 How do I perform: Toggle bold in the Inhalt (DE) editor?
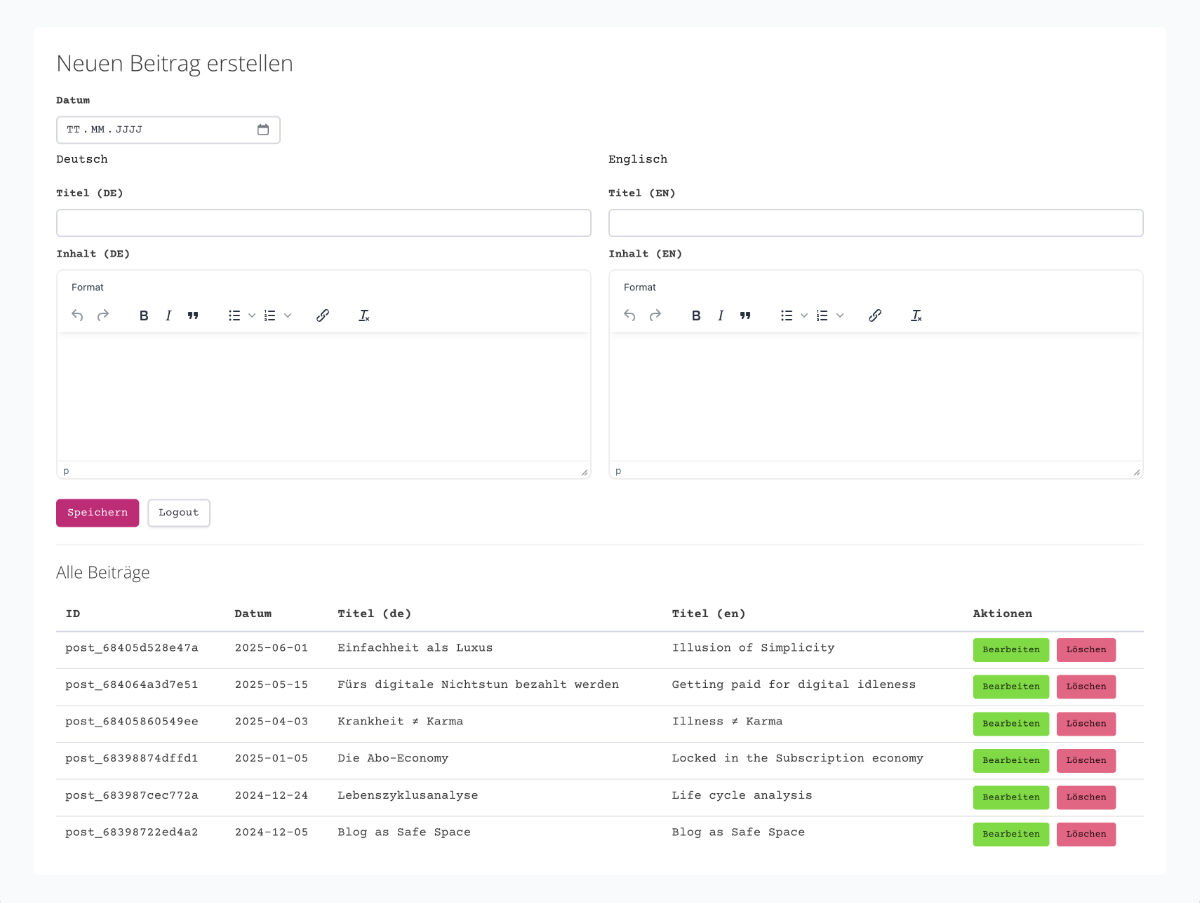[x=144, y=315]
